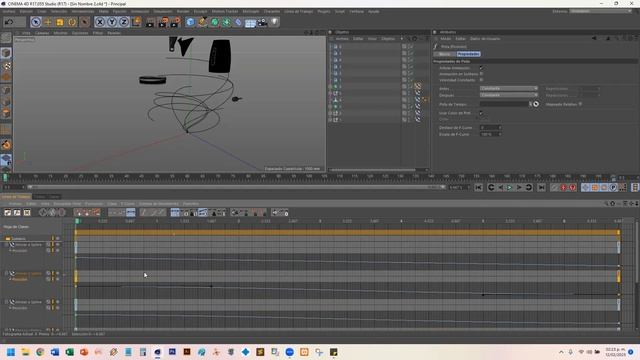This screenshot has height=360, width=640.
Task: Open the layout dropdown at top right
Action: coord(600,11)
